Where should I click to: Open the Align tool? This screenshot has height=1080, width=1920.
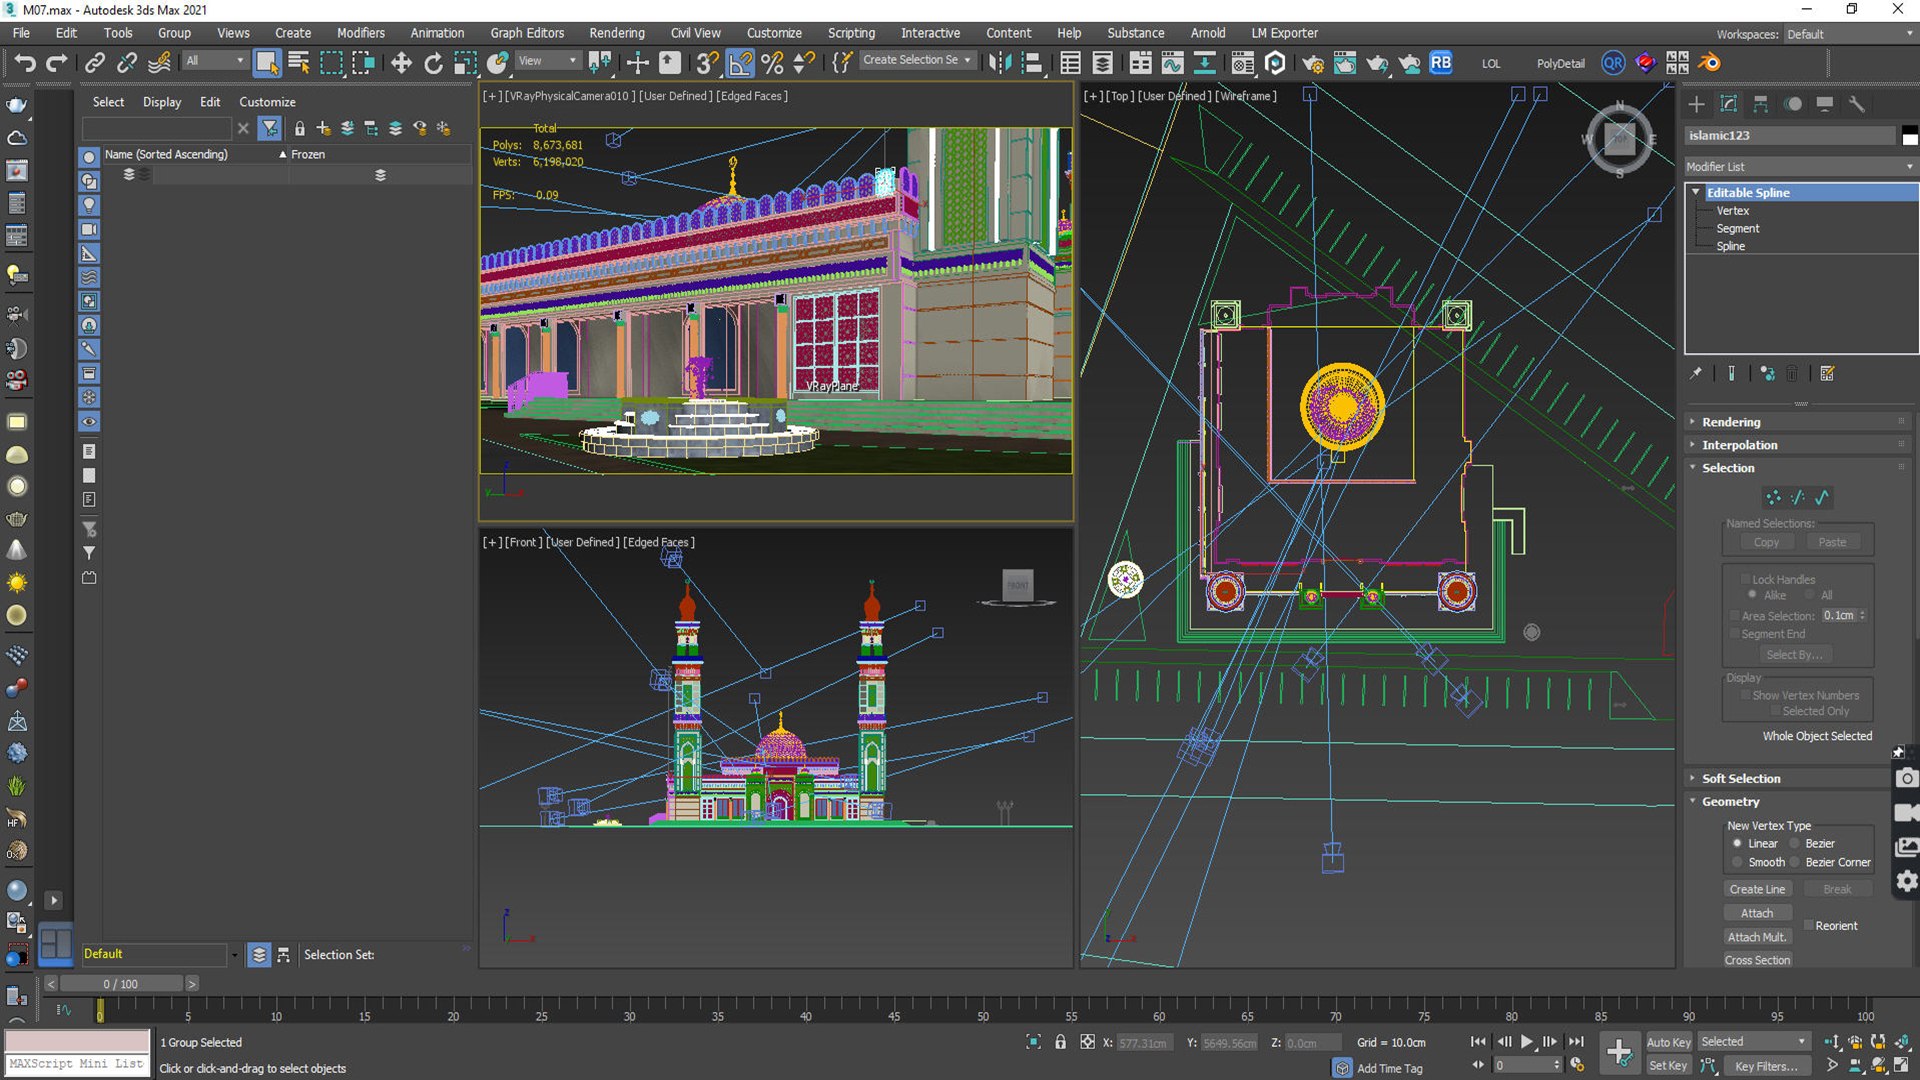point(1032,63)
